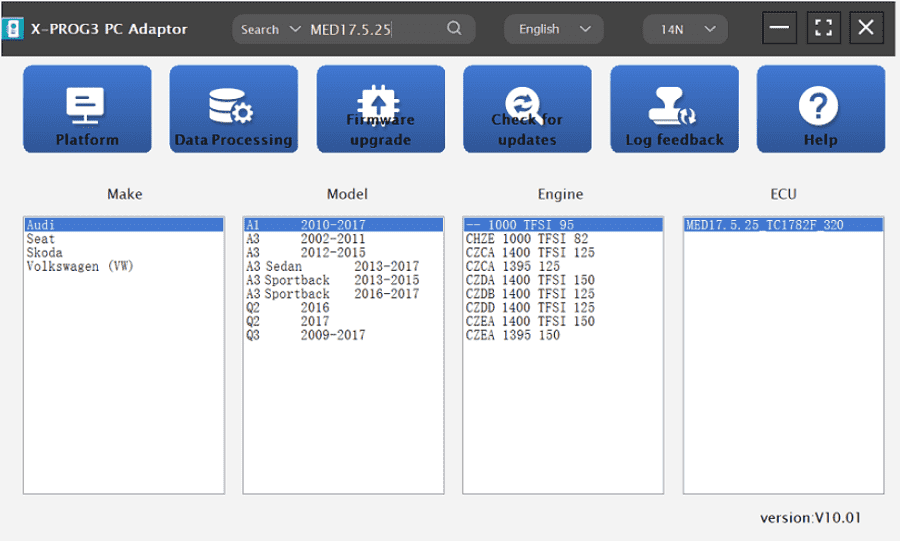
Task: Open the 14N dropdown
Action: (685, 29)
